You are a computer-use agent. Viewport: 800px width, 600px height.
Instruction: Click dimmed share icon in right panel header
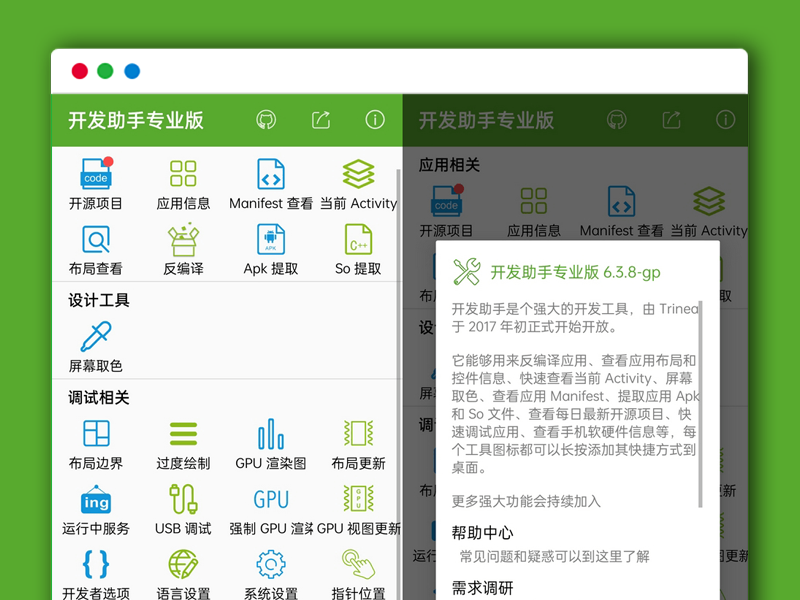(x=671, y=120)
